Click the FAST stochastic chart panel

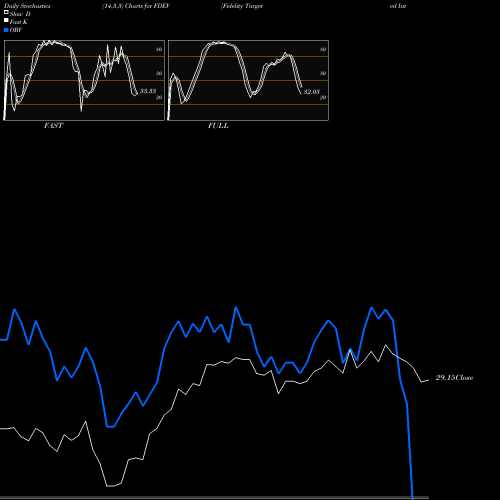[x=84, y=80]
